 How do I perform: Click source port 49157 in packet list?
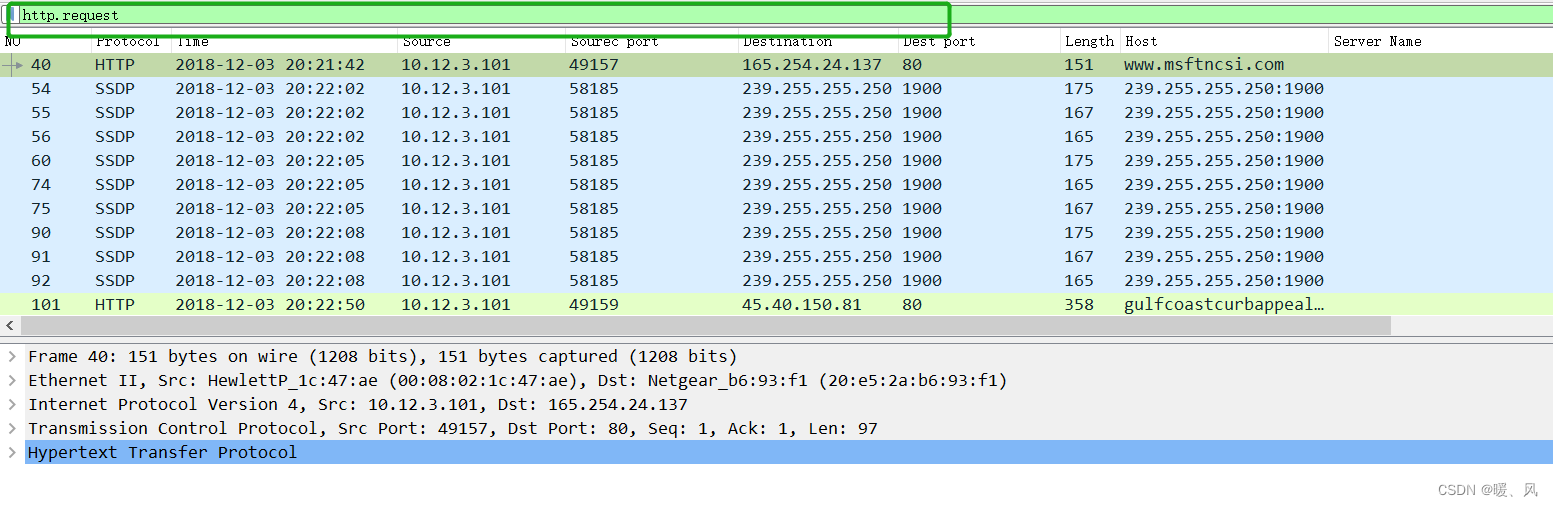594,65
